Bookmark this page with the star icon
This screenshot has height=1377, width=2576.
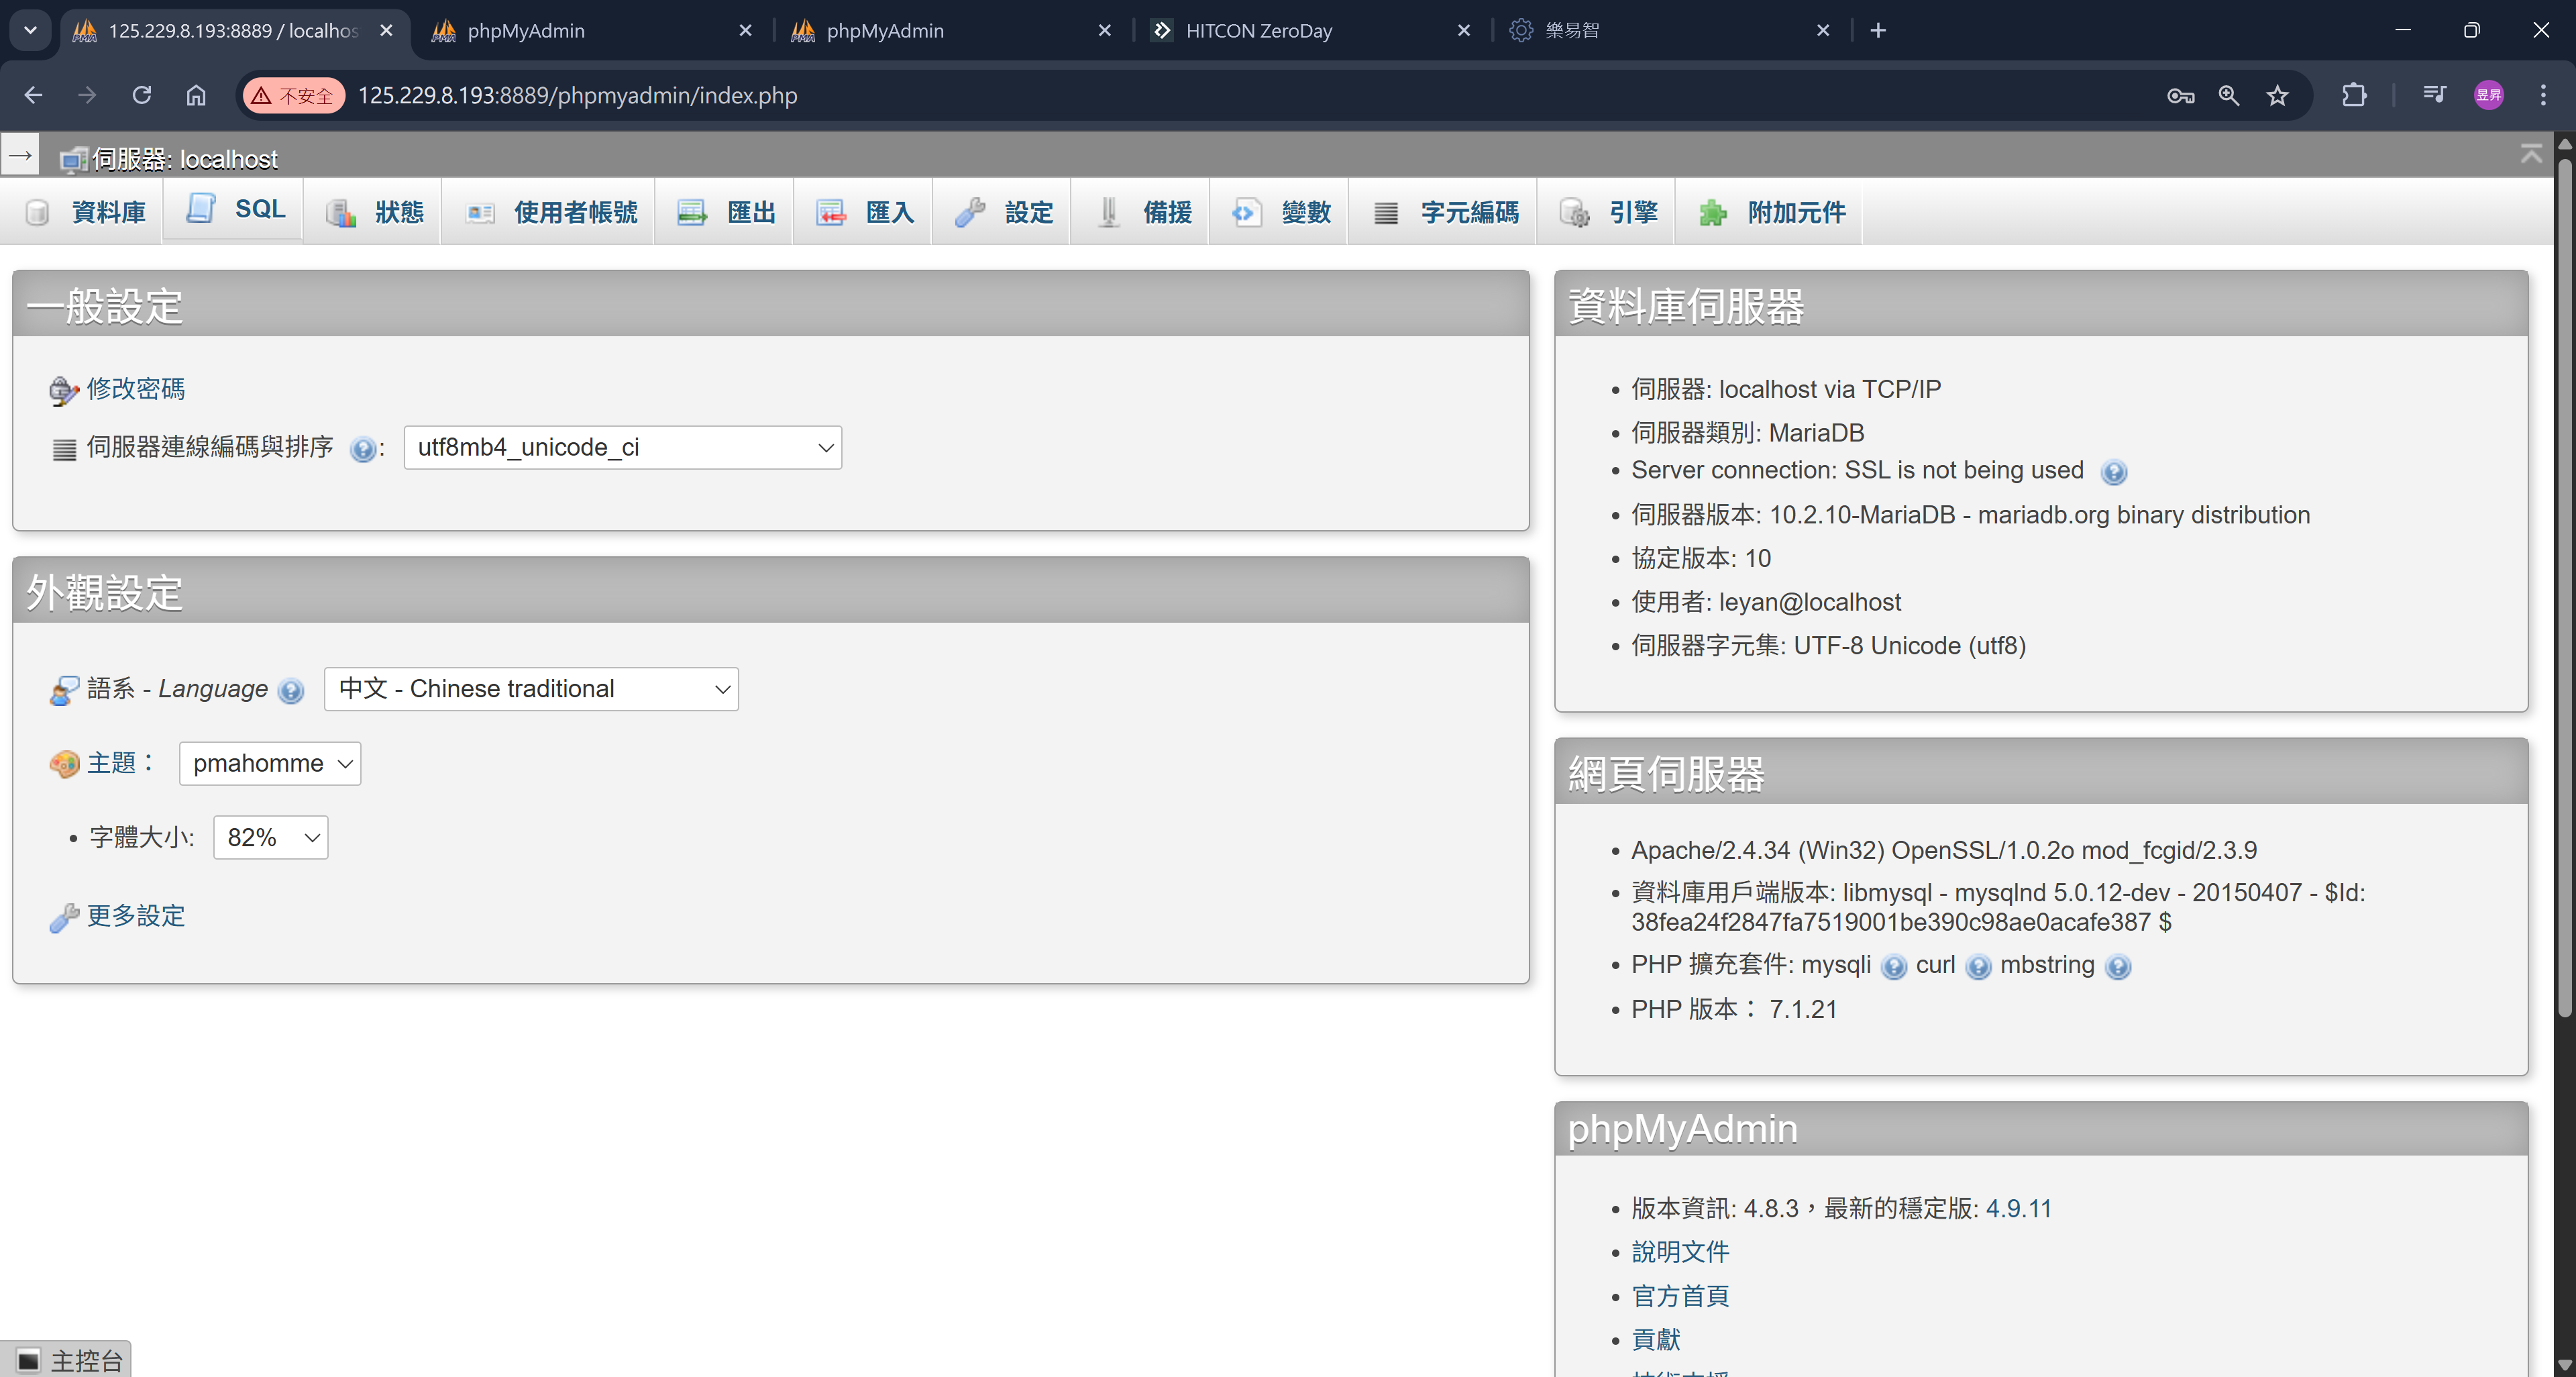2277,95
